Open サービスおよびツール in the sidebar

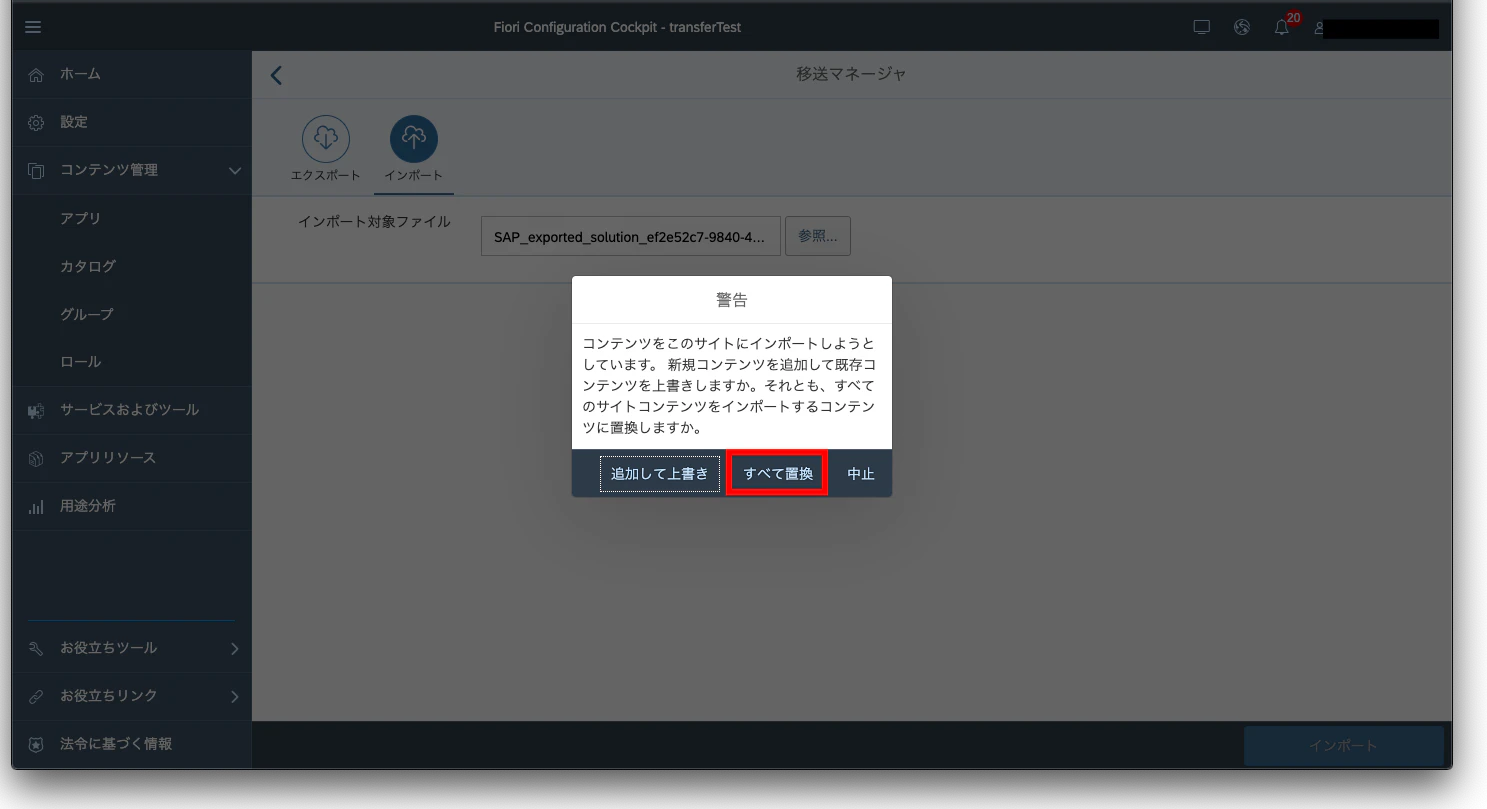coord(131,410)
